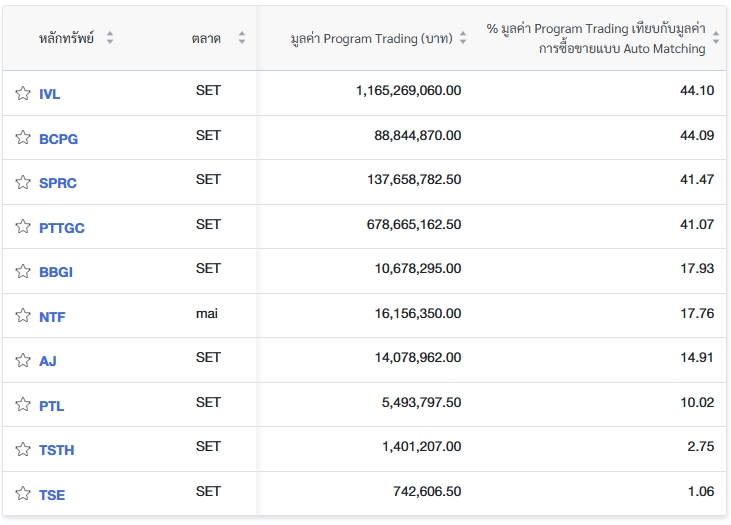The image size is (731, 525).
Task: Sort by ตลาด column using sort arrows
Action: pos(241,38)
